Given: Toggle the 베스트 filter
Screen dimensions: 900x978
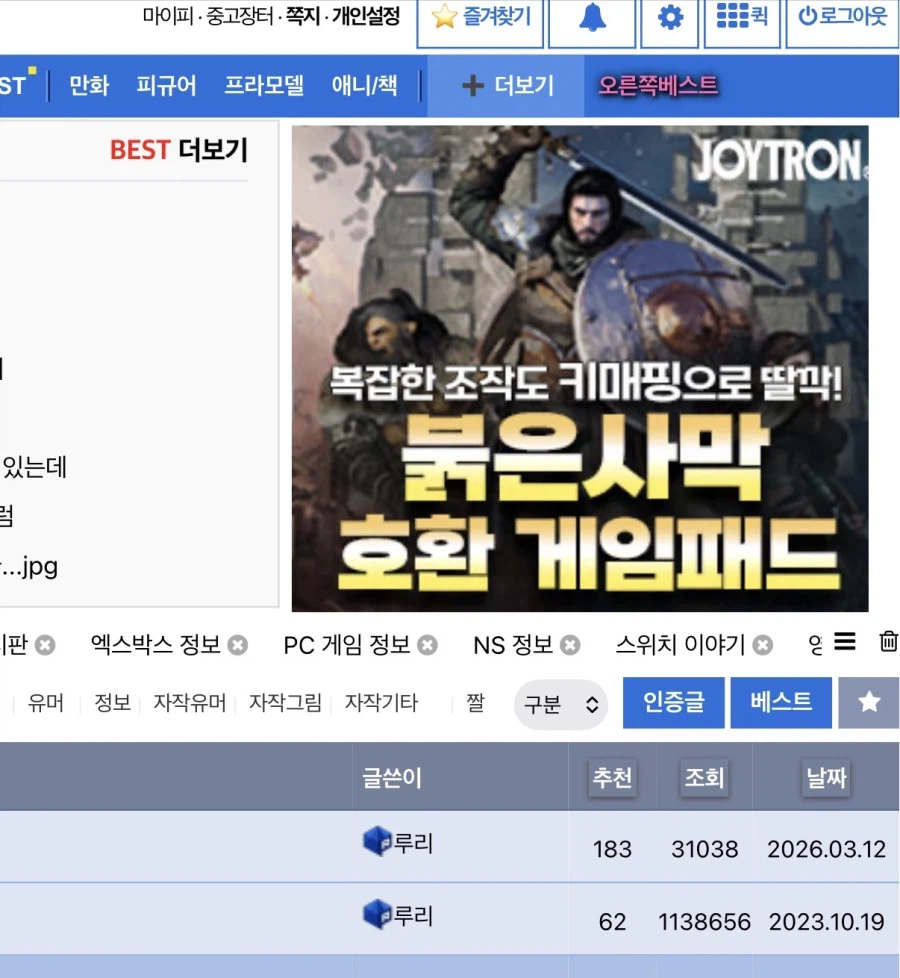Looking at the screenshot, I should (x=781, y=704).
